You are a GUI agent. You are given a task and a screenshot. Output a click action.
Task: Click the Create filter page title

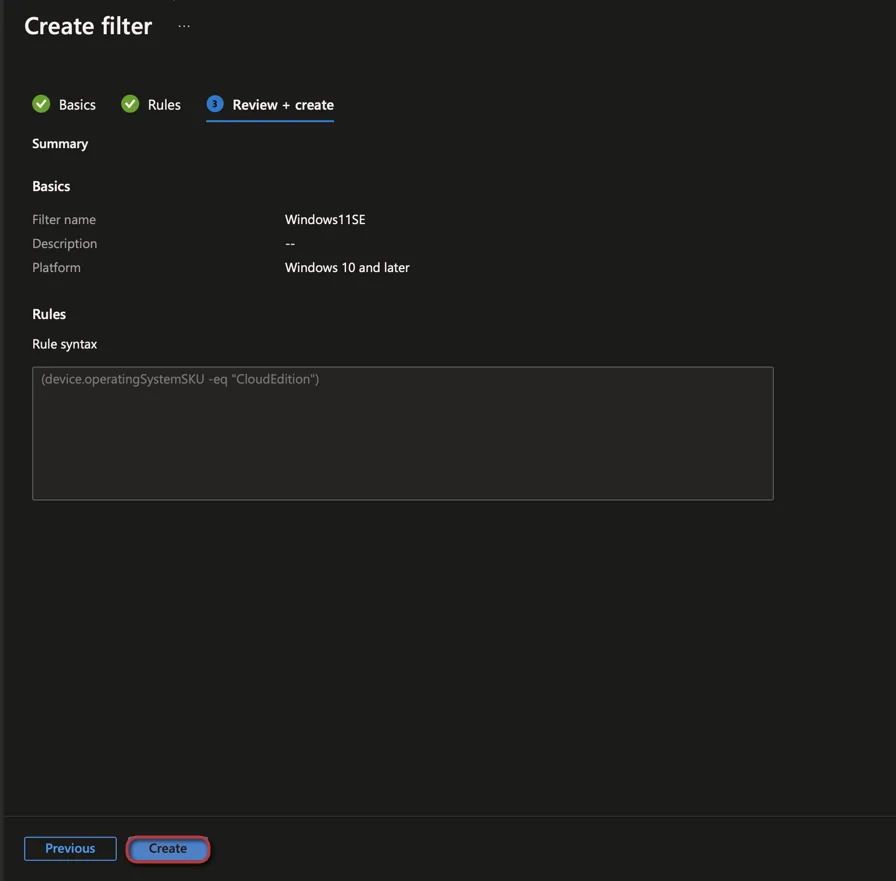click(x=88, y=26)
